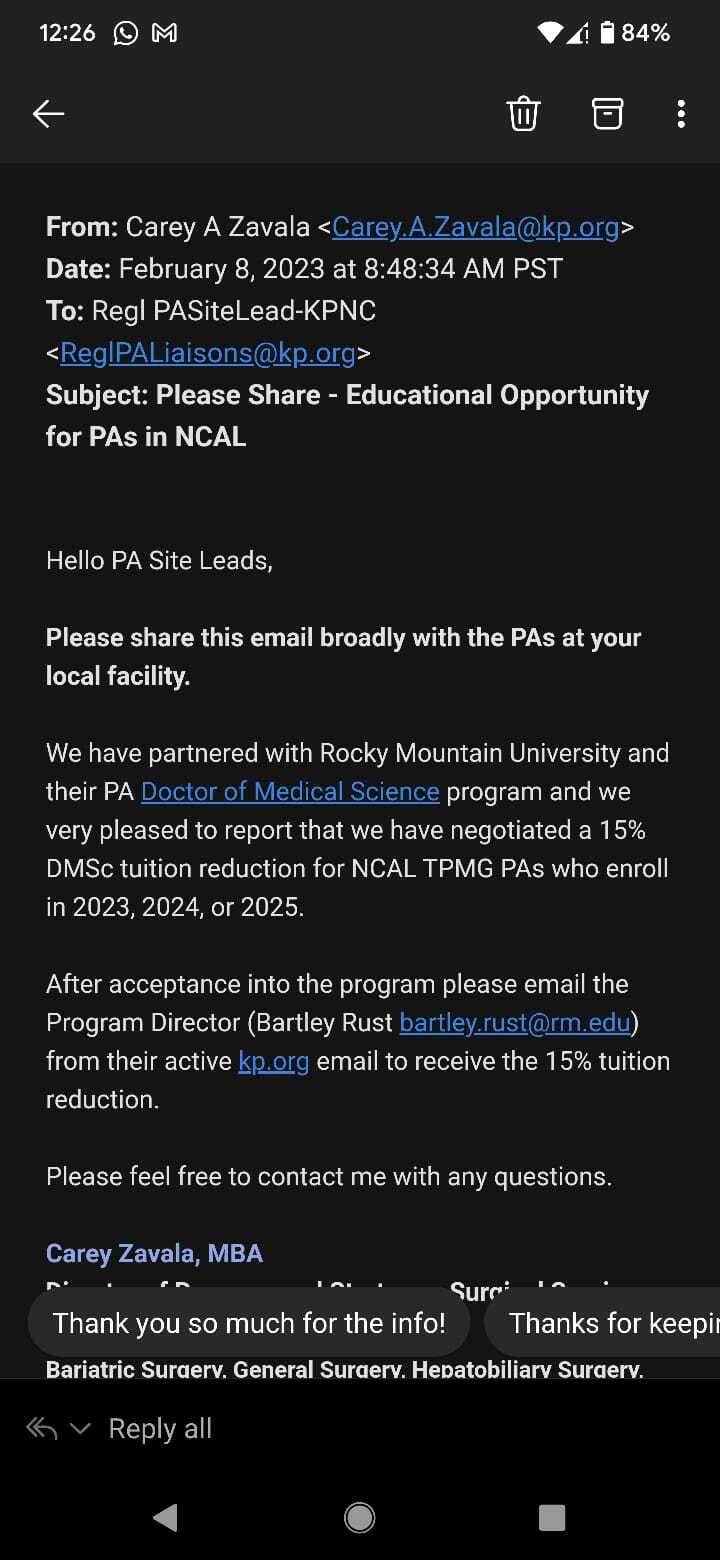Viewport: 720px width, 1560px height.
Task: Tap the ReglPALiaisons@kp.org address link
Action: tap(208, 353)
